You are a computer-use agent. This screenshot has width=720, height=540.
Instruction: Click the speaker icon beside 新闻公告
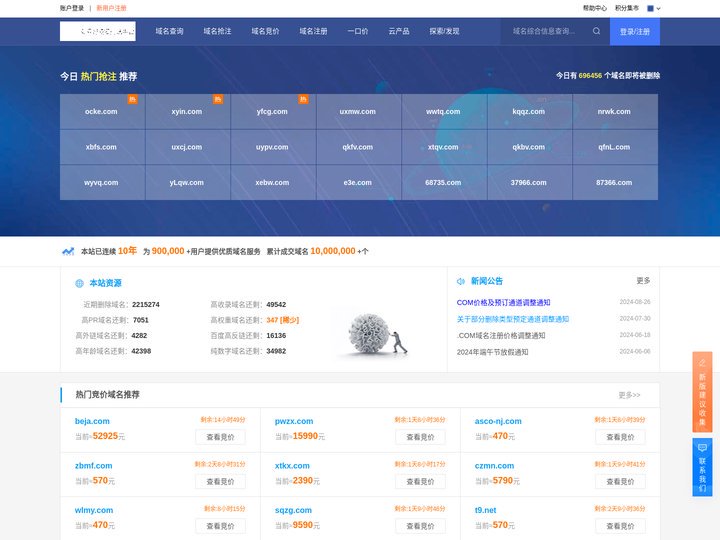coord(461,281)
